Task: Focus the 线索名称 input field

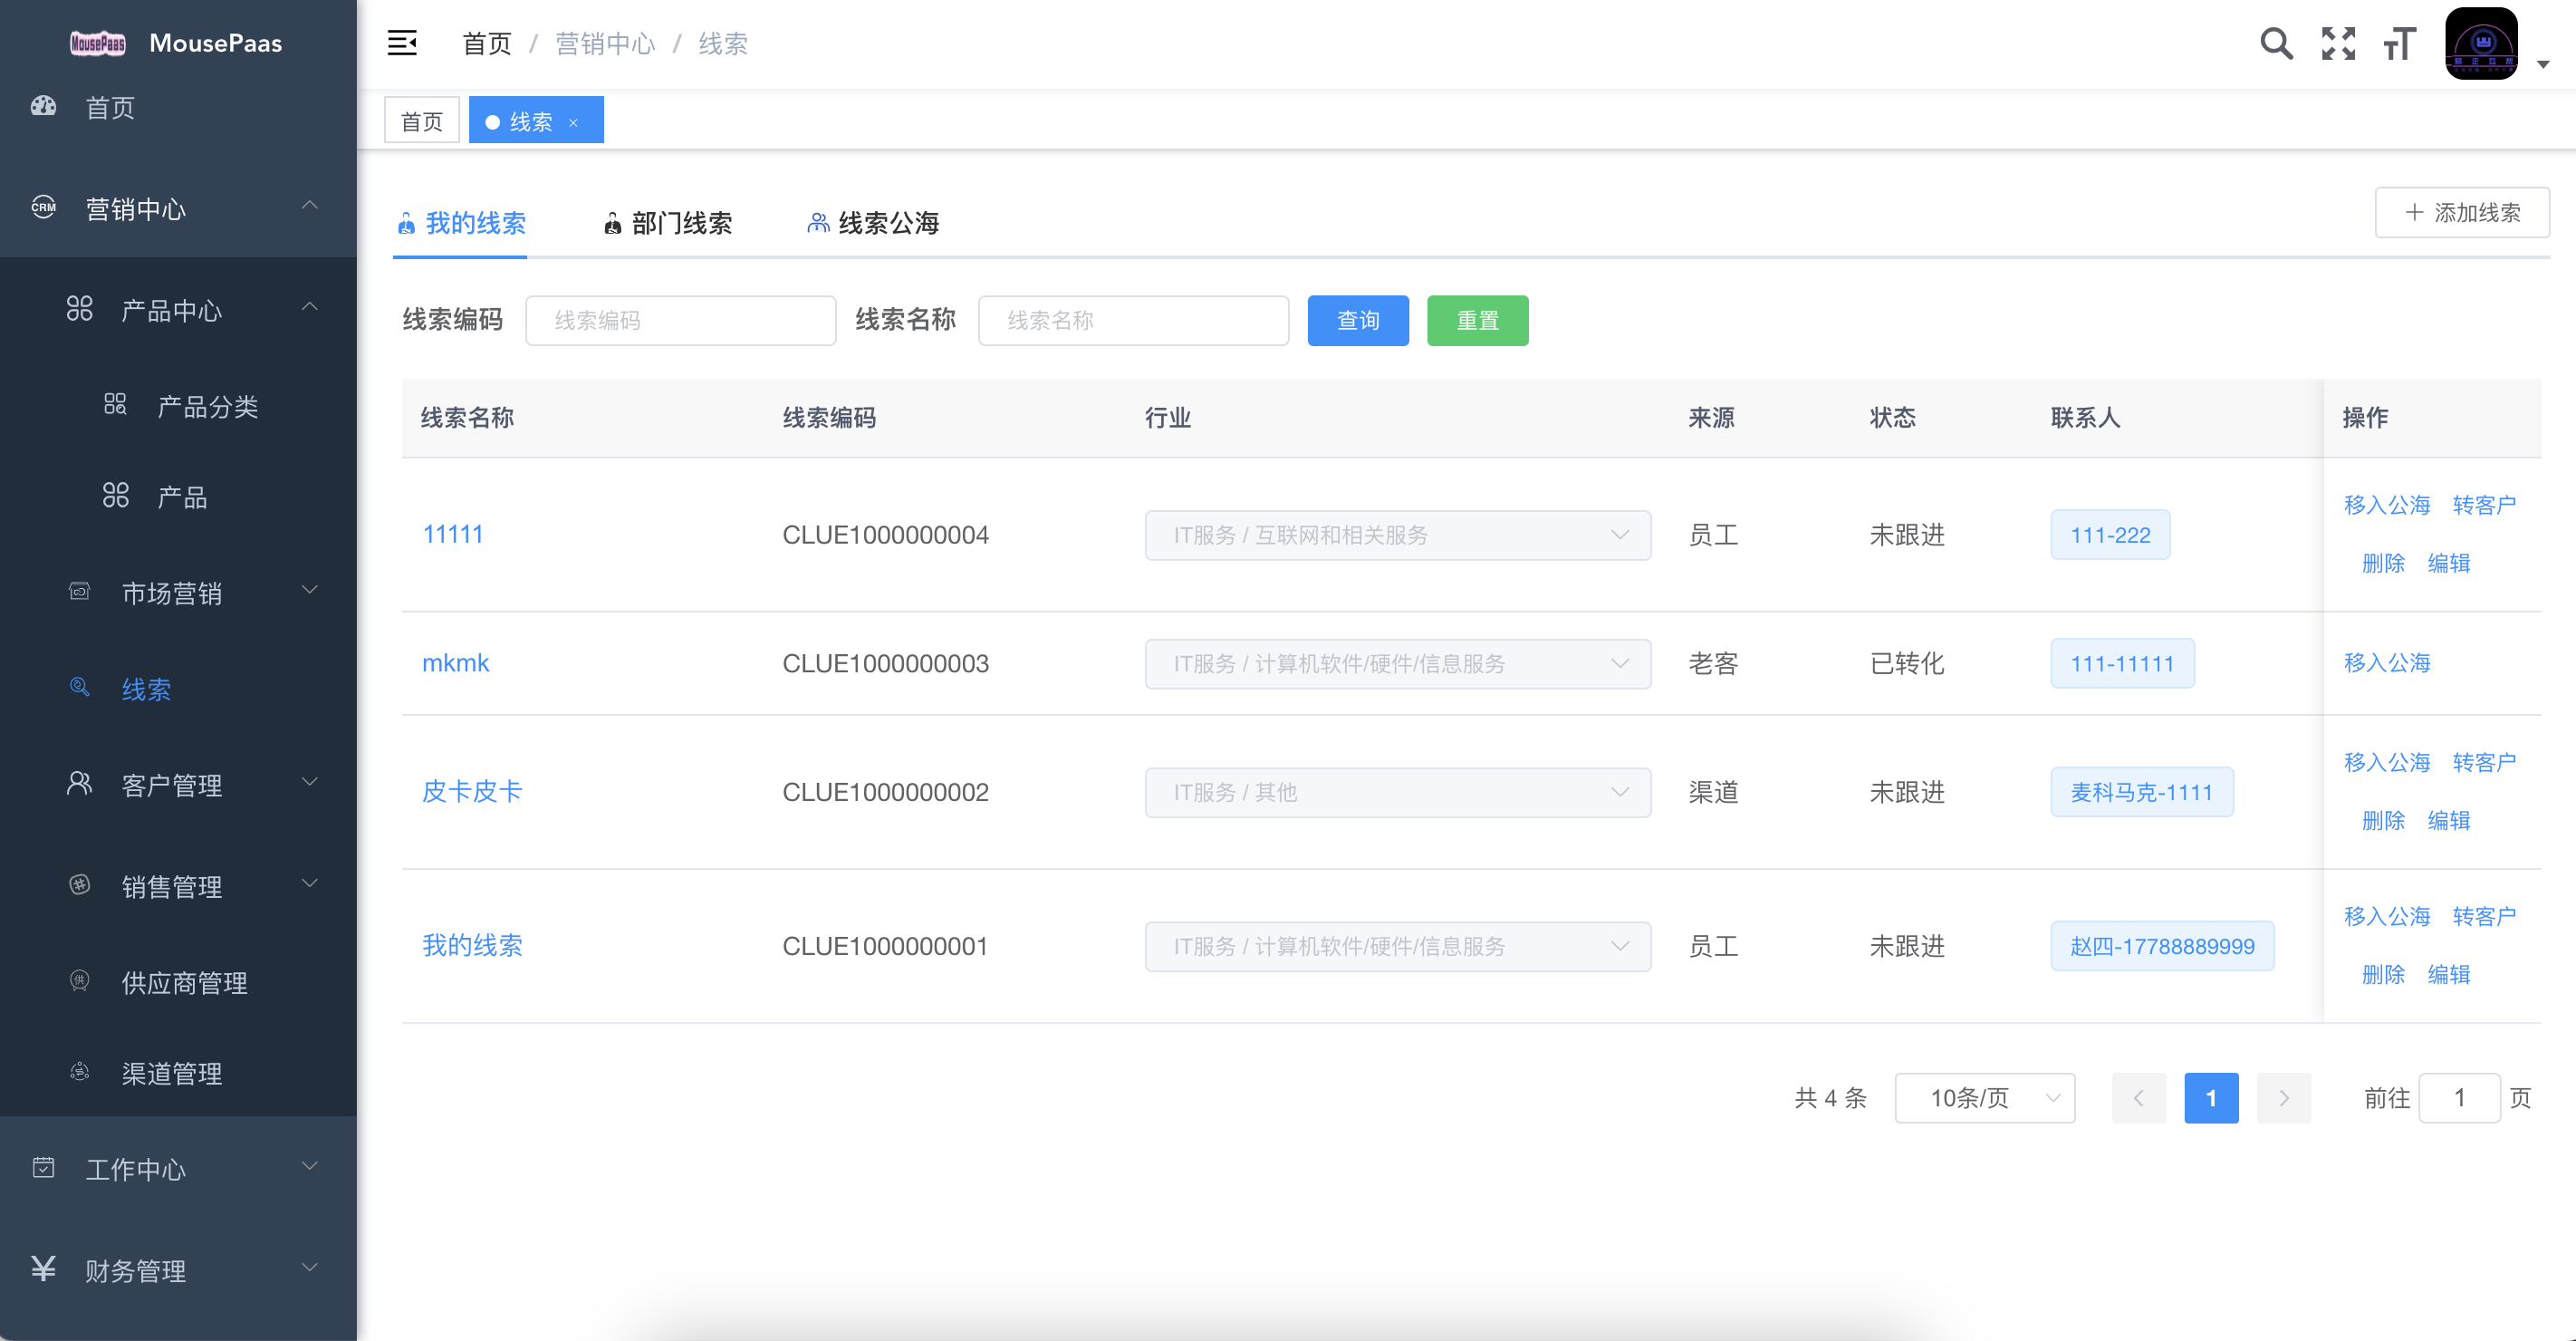Action: (x=1133, y=320)
